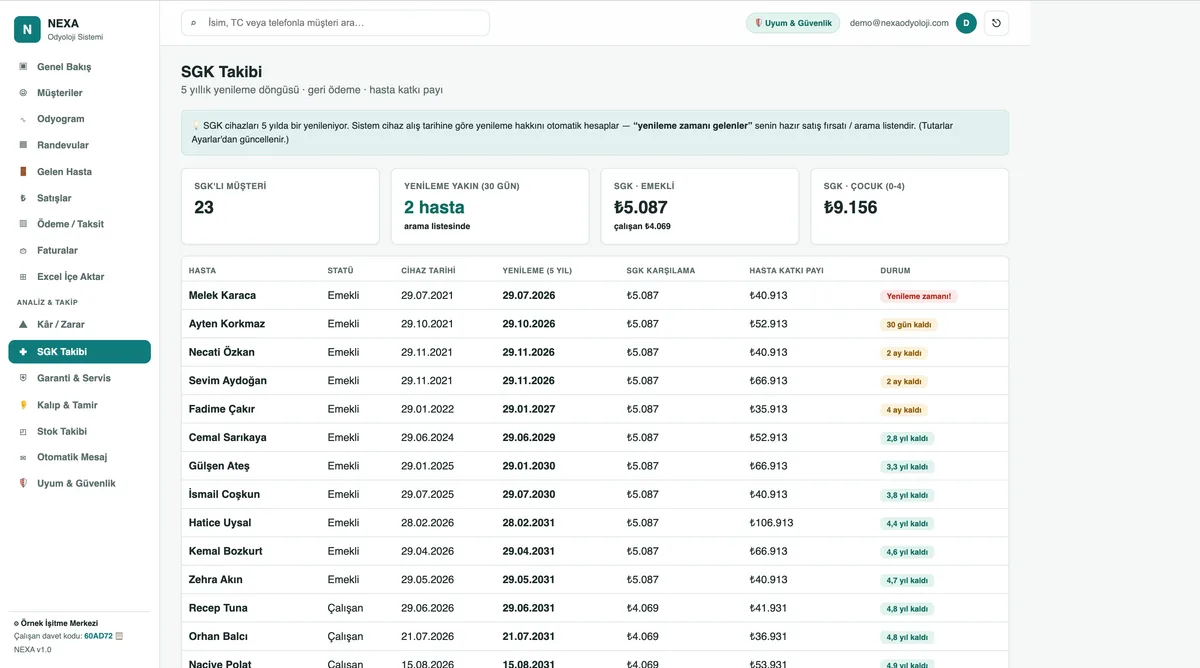The height and width of the screenshot is (668, 1200).
Task: Click the Kâr / Zarar triangle icon
Action: [23, 325]
